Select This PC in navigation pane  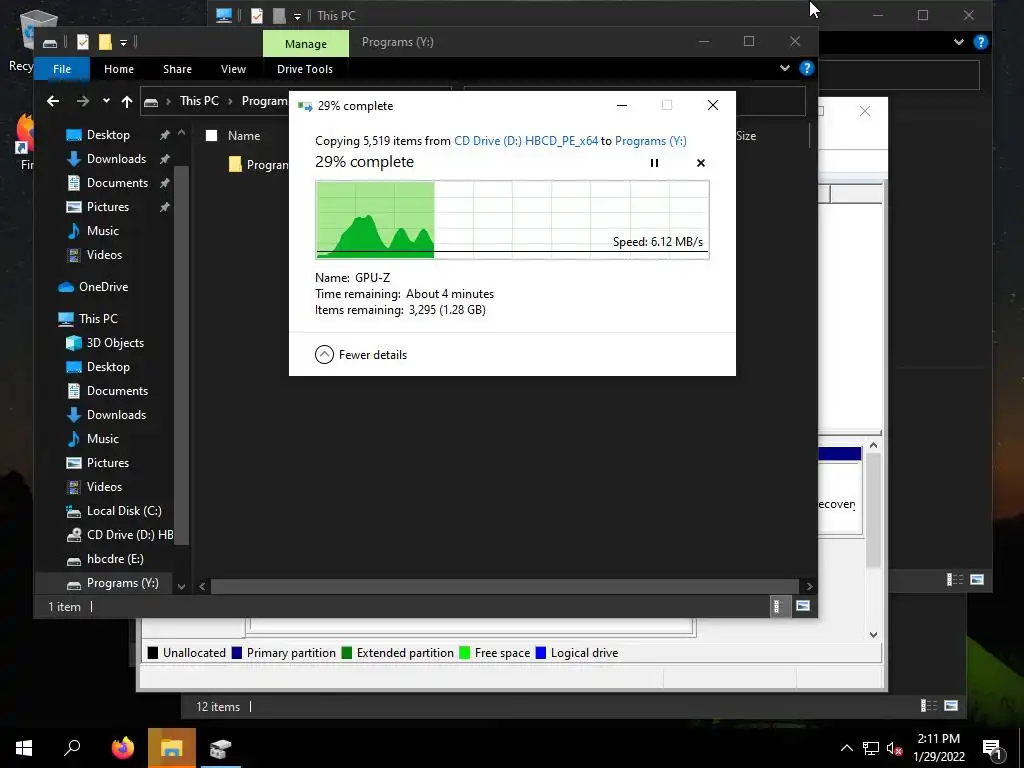[98, 319]
